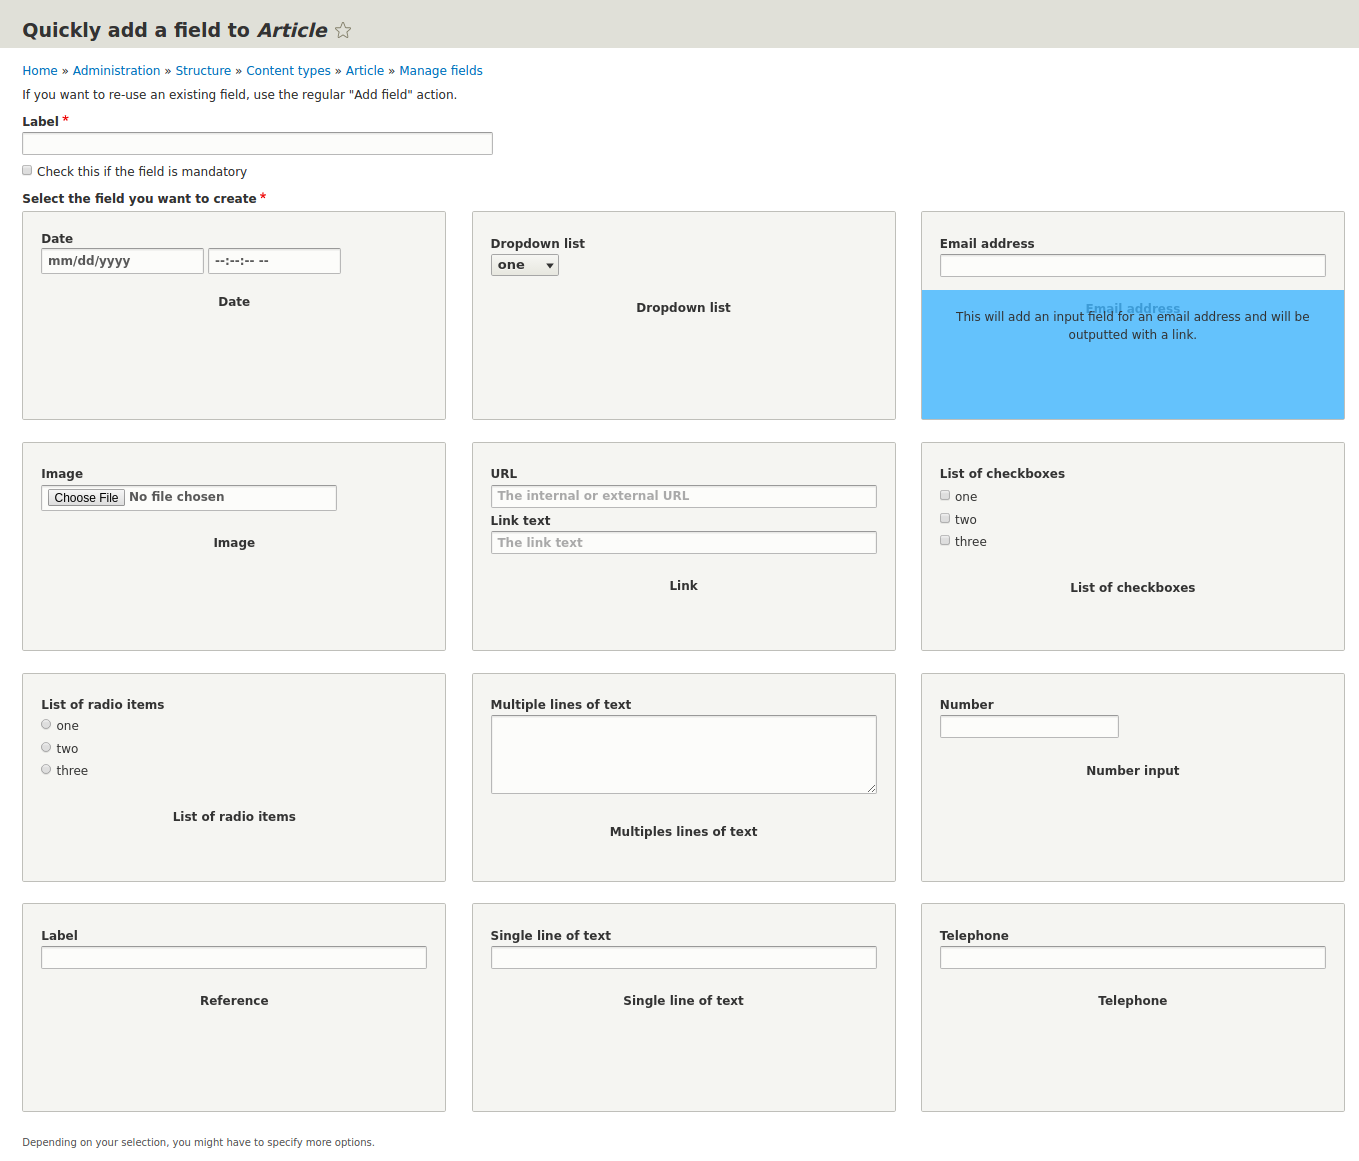Check the "one" checkbox in List of checkboxes
This screenshot has width=1359, height=1161.
coord(944,495)
